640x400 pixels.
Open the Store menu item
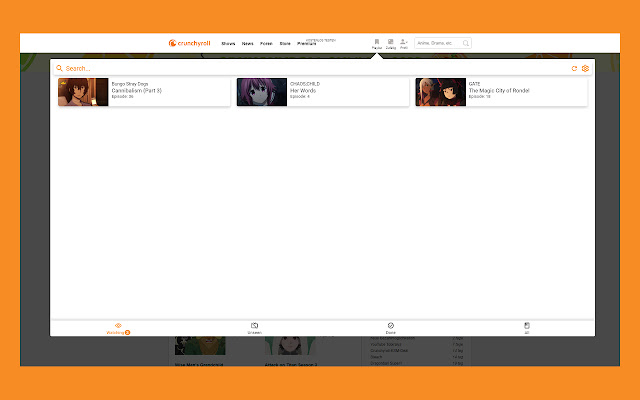285,43
